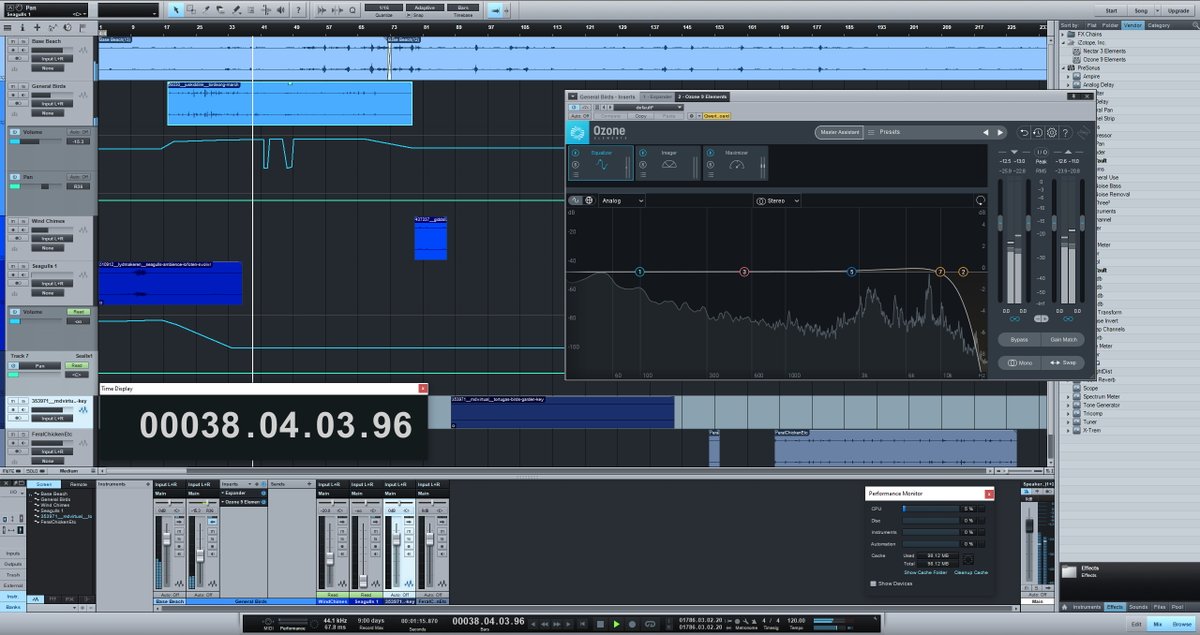Open the inspector info icon above tracks

22,28
